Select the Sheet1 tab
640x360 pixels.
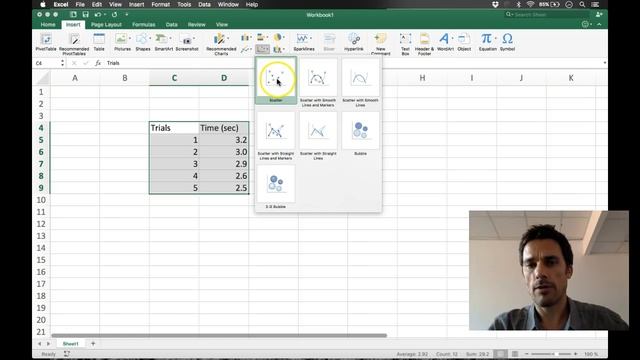pyautogui.click(x=70, y=344)
